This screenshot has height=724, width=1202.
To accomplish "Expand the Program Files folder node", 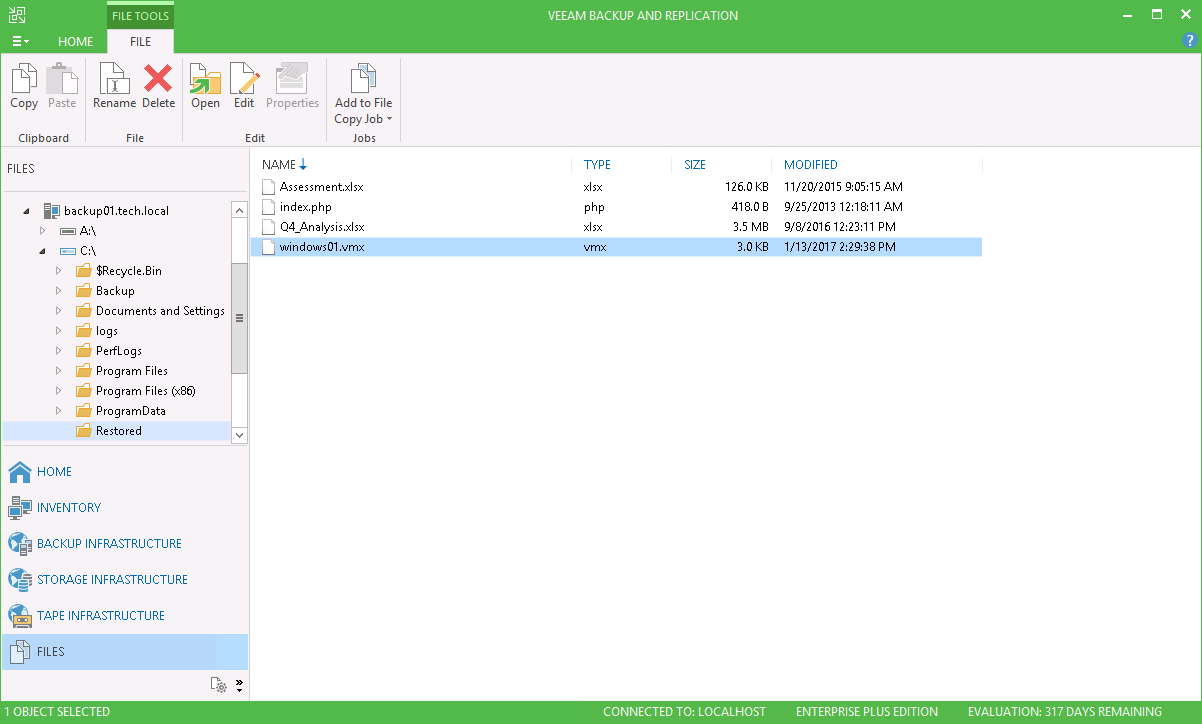I will coord(59,371).
